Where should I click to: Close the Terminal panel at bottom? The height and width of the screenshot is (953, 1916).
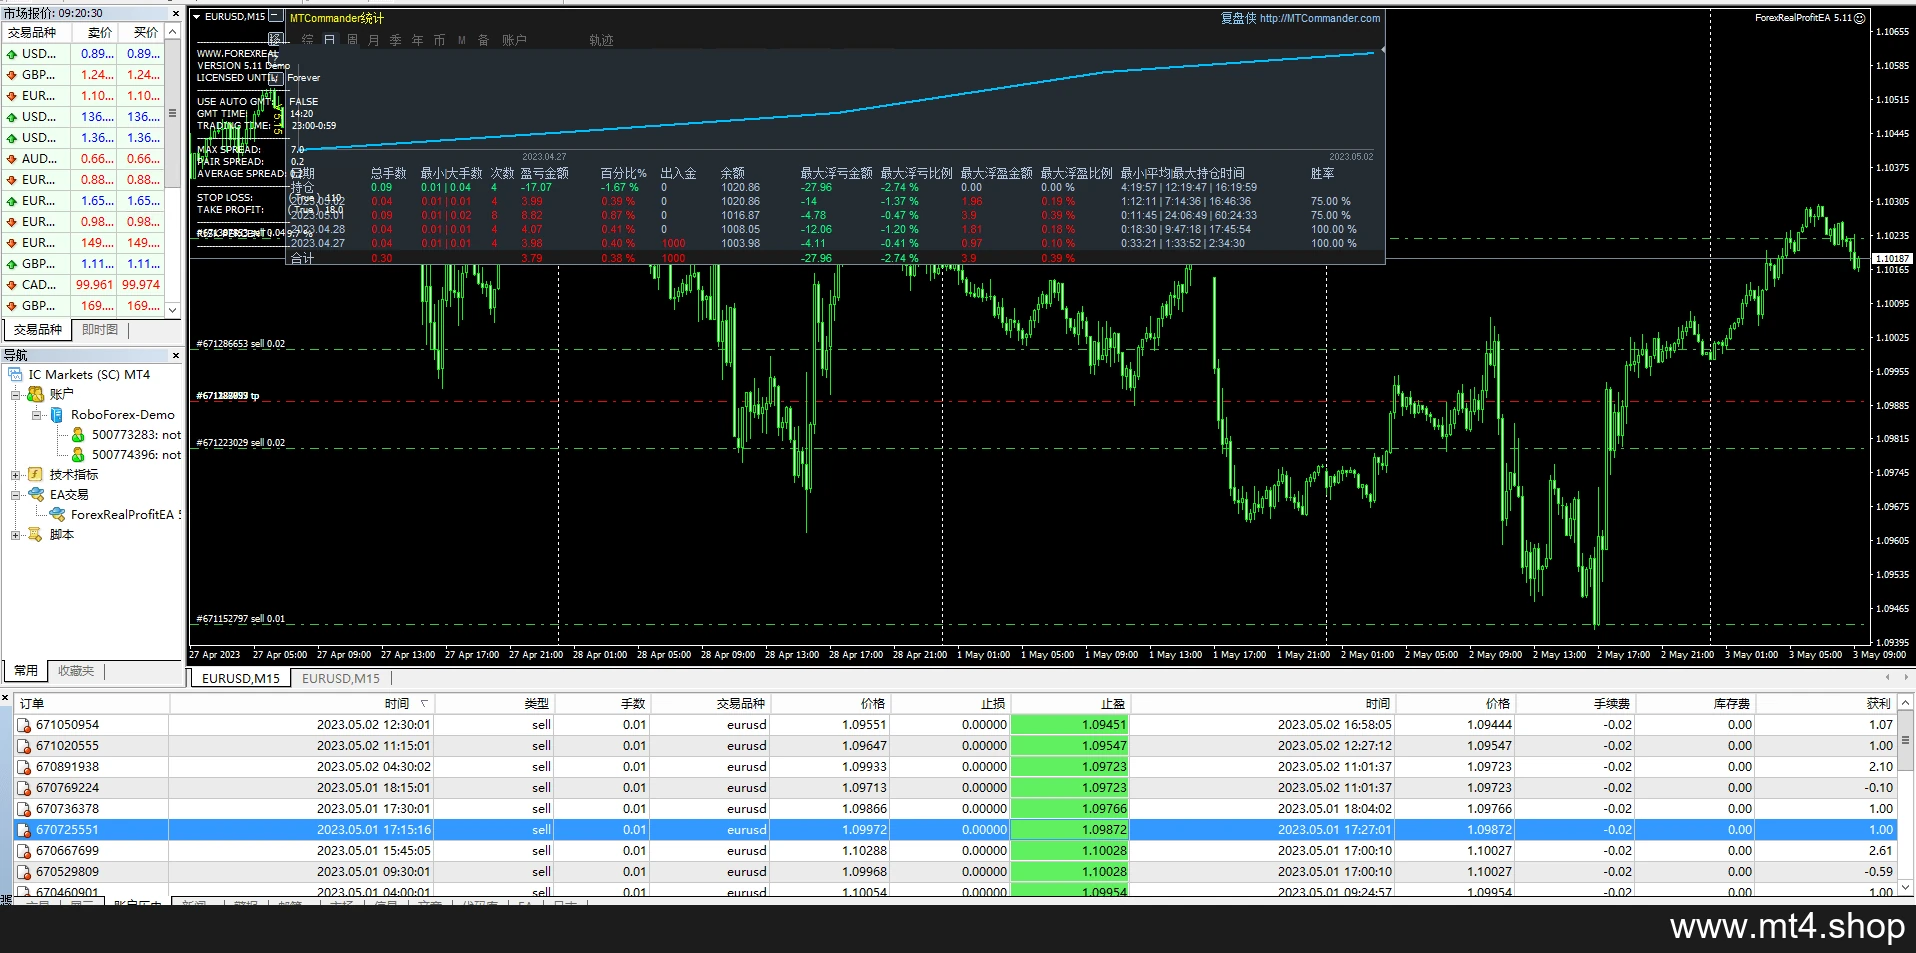(5, 698)
